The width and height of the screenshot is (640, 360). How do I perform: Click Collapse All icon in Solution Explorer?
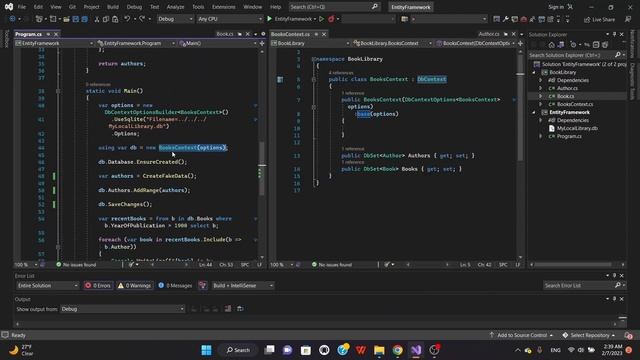tap(596, 44)
